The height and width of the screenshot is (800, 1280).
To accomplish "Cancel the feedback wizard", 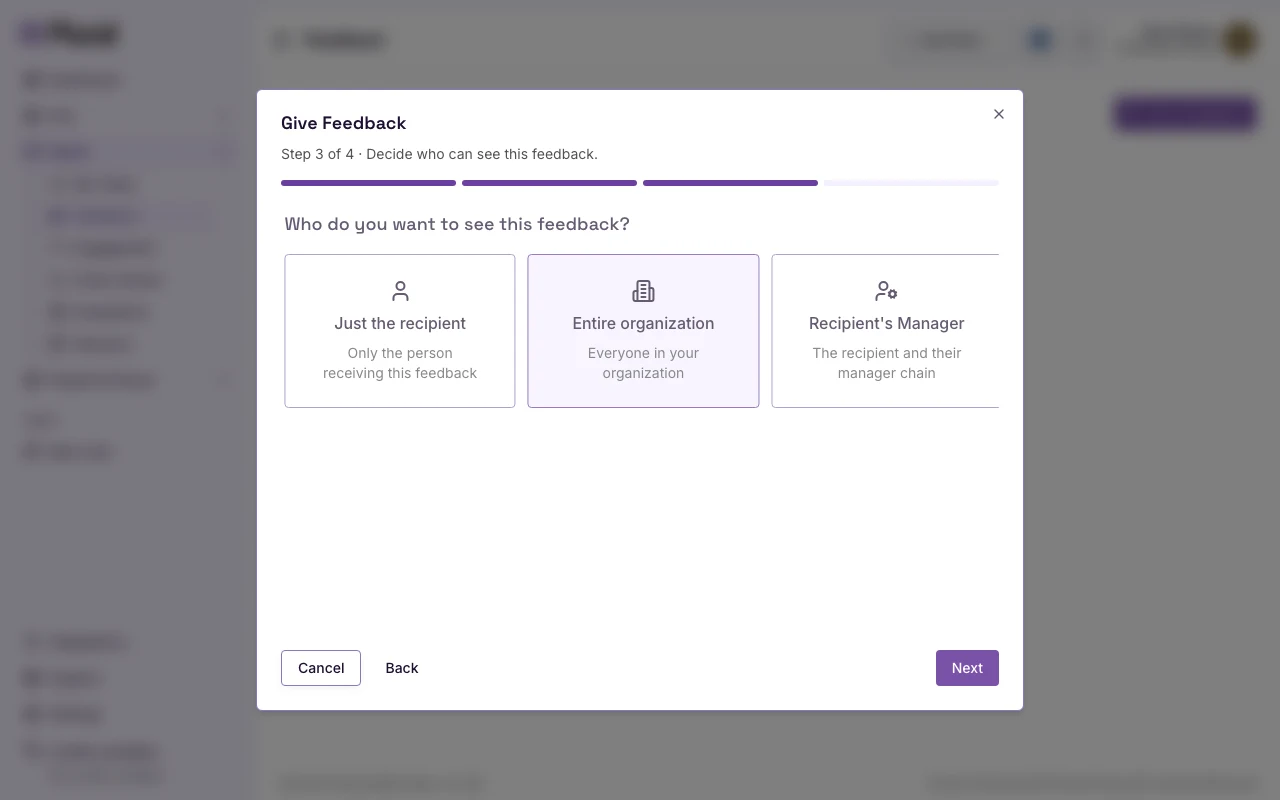I will coord(321,668).
